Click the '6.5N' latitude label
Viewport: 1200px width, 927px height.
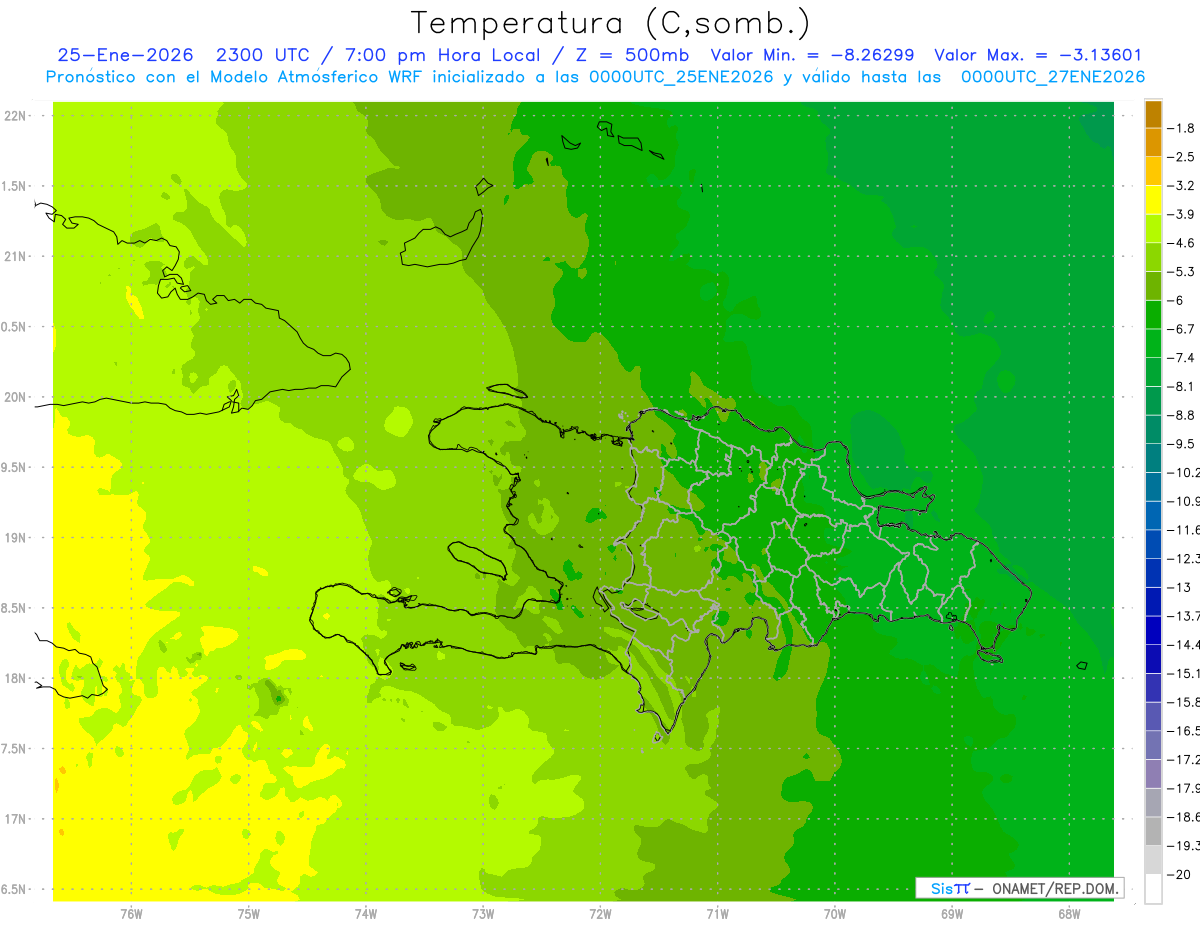[x=14, y=890]
